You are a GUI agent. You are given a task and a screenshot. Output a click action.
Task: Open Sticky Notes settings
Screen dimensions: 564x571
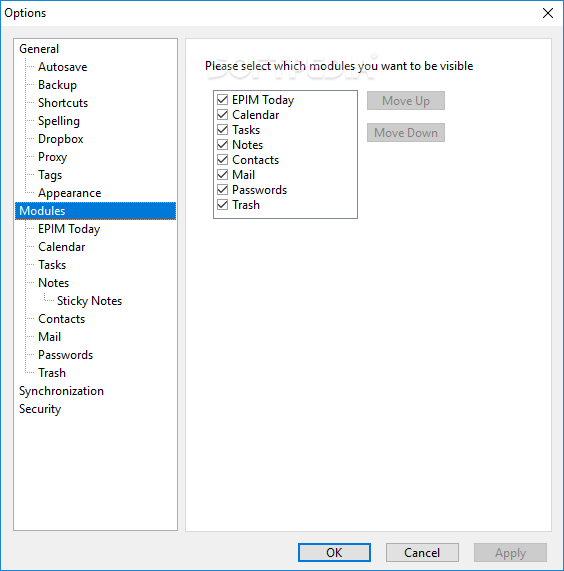tap(90, 301)
